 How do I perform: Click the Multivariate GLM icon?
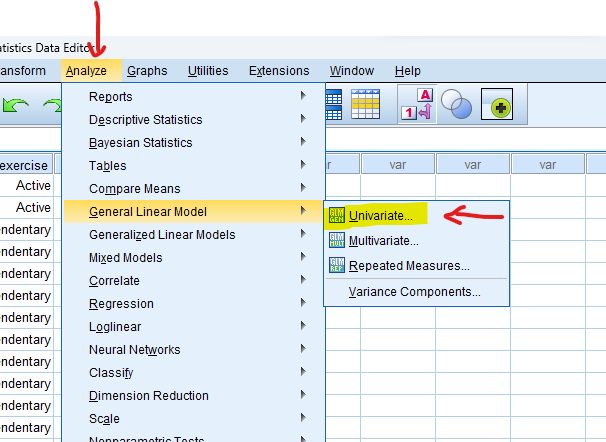tap(336, 241)
